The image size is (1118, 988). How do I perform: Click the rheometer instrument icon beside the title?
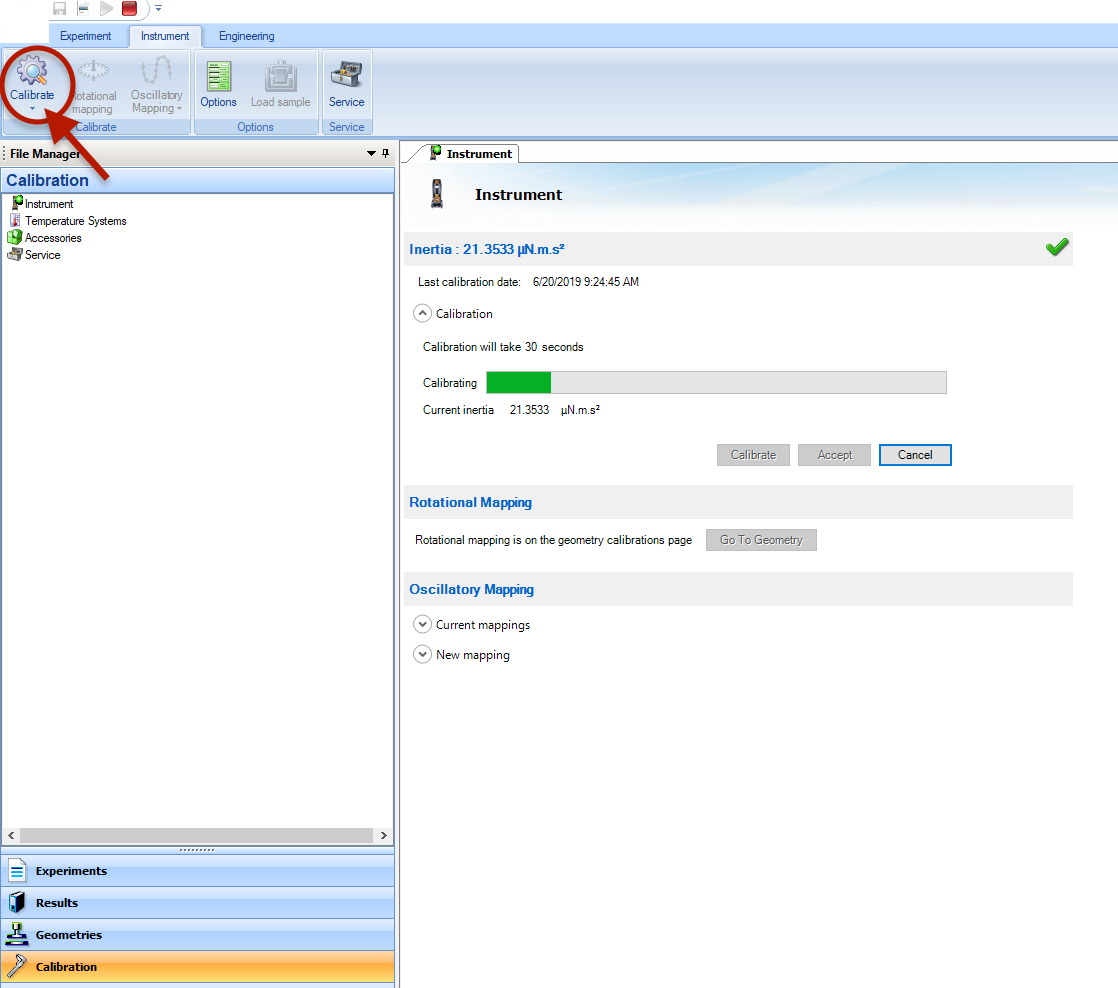tap(437, 194)
